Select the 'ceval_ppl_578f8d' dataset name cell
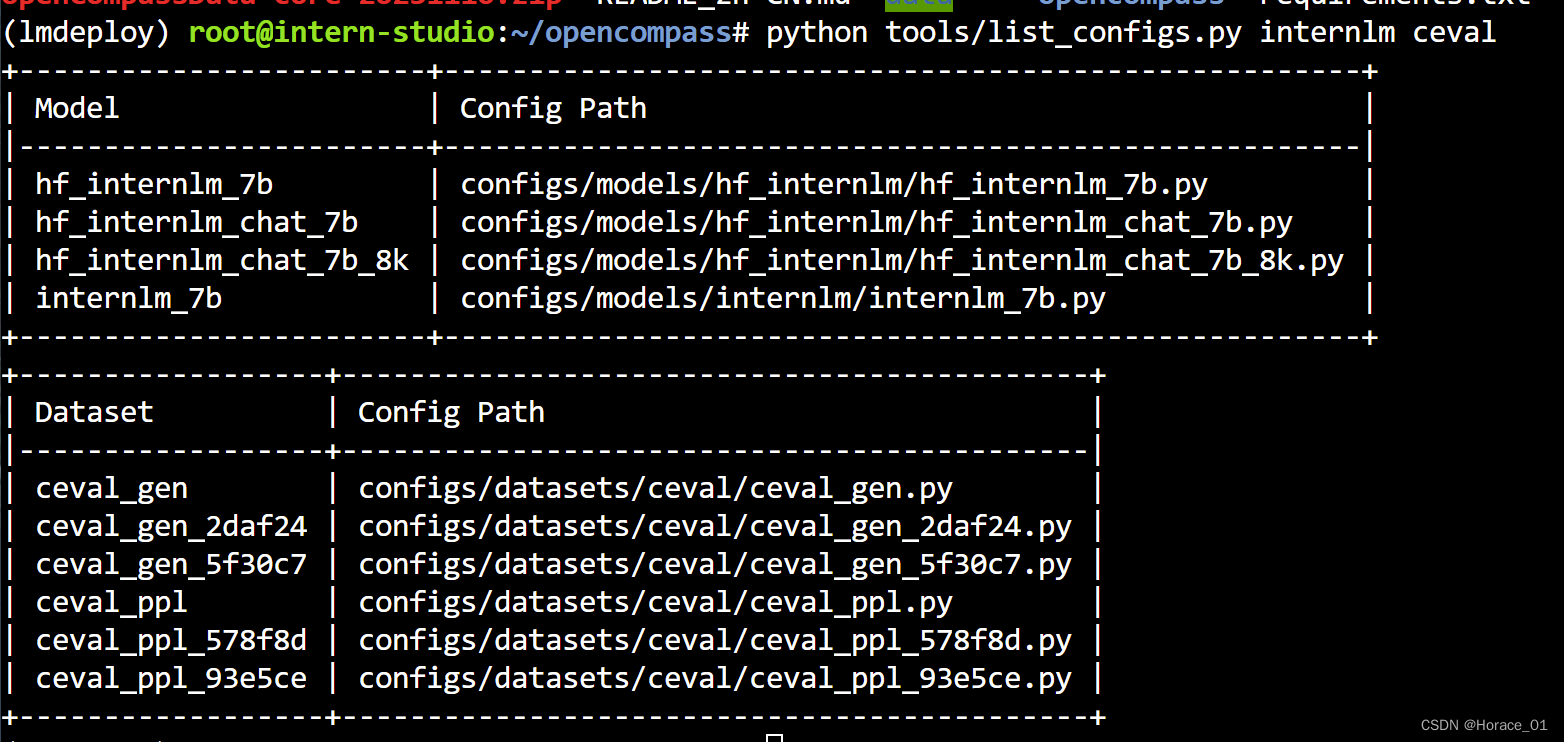Image resolution: width=1564 pixels, height=742 pixels. click(171, 640)
